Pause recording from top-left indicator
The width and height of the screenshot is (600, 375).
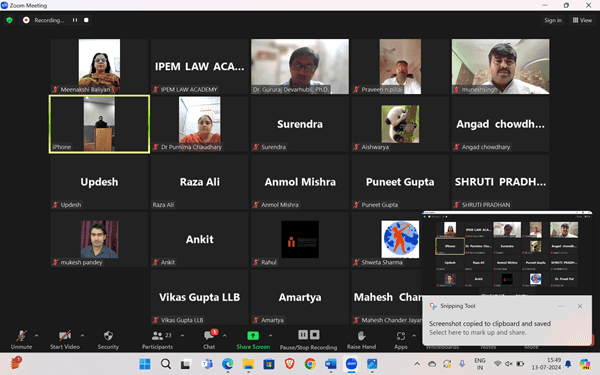75,20
